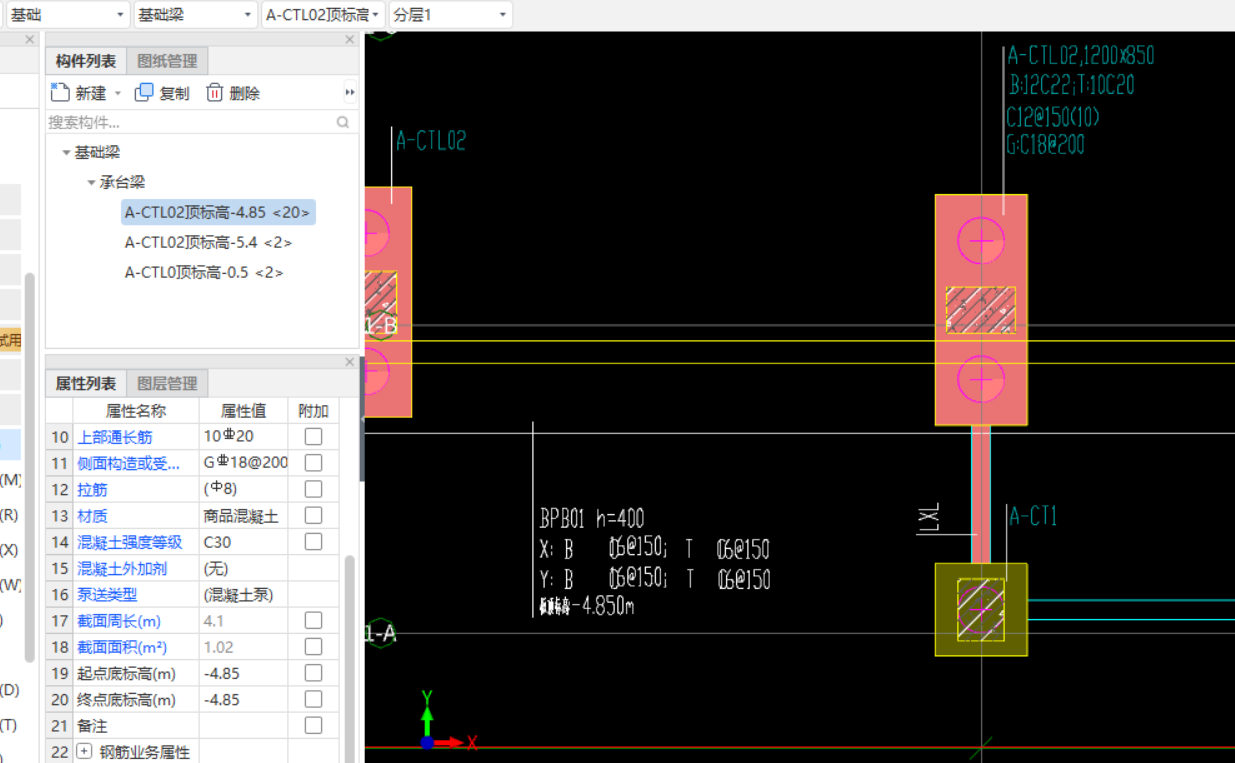This screenshot has width=1235, height=763.
Task: Tick the 附加 checkbox for 备注
Action: point(313,725)
